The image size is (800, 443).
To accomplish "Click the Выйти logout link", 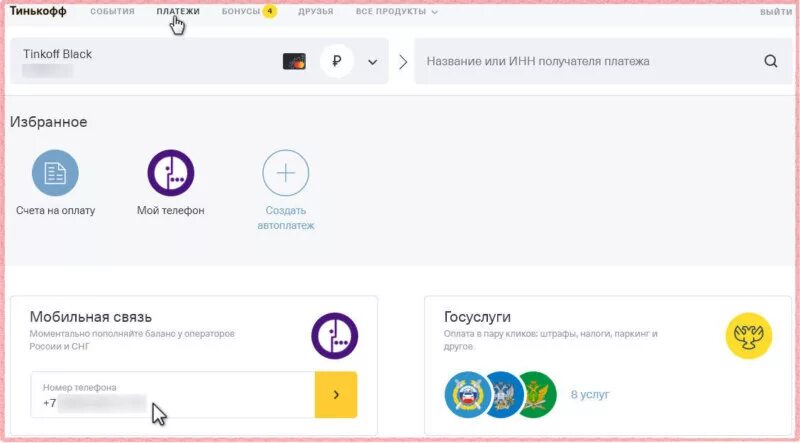I will (x=776, y=12).
